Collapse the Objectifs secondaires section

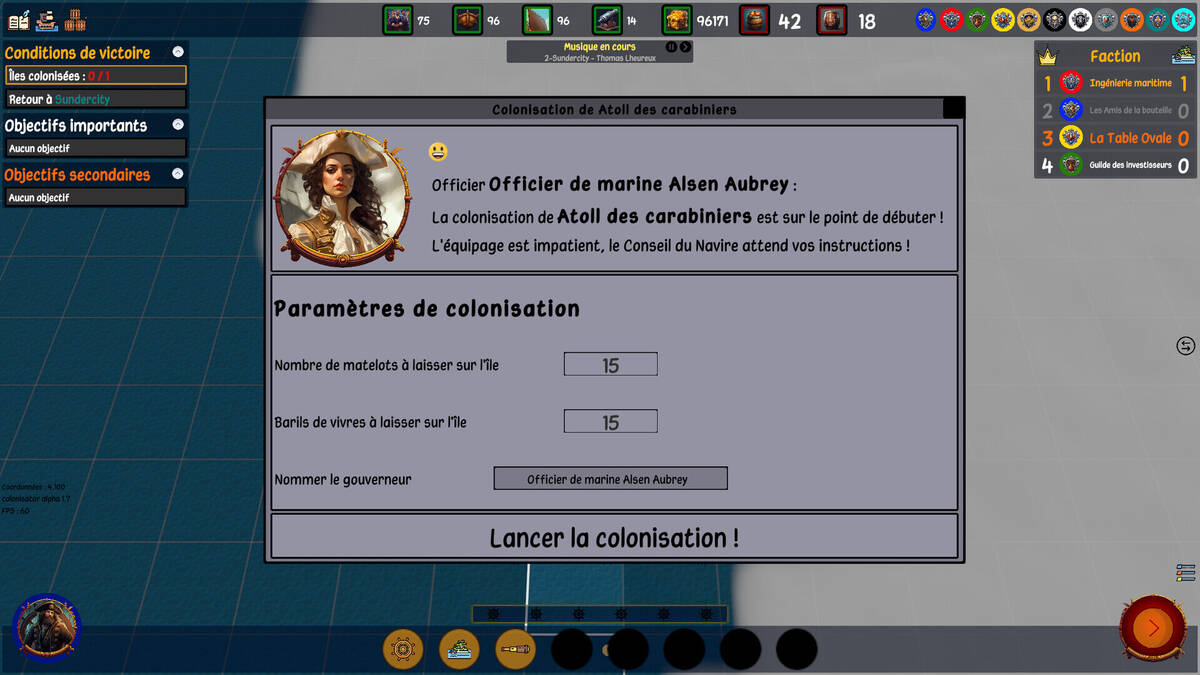(178, 174)
